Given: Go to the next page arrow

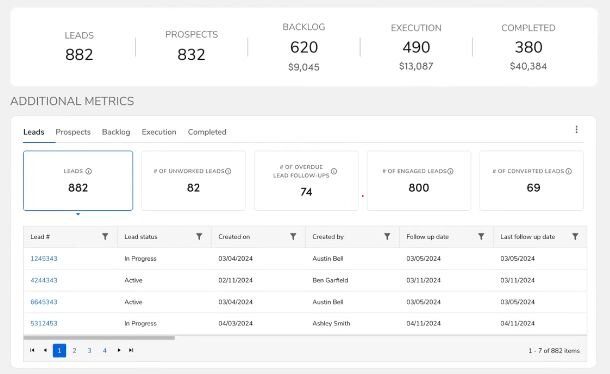Looking at the screenshot, I should pos(119,350).
